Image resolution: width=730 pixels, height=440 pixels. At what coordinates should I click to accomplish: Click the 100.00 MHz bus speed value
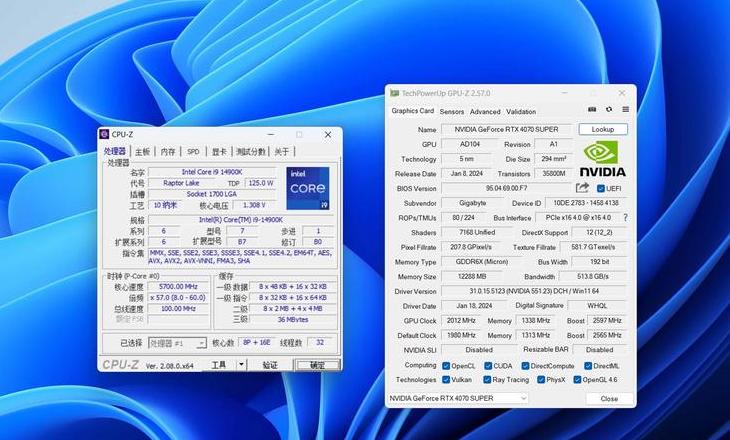[178, 309]
